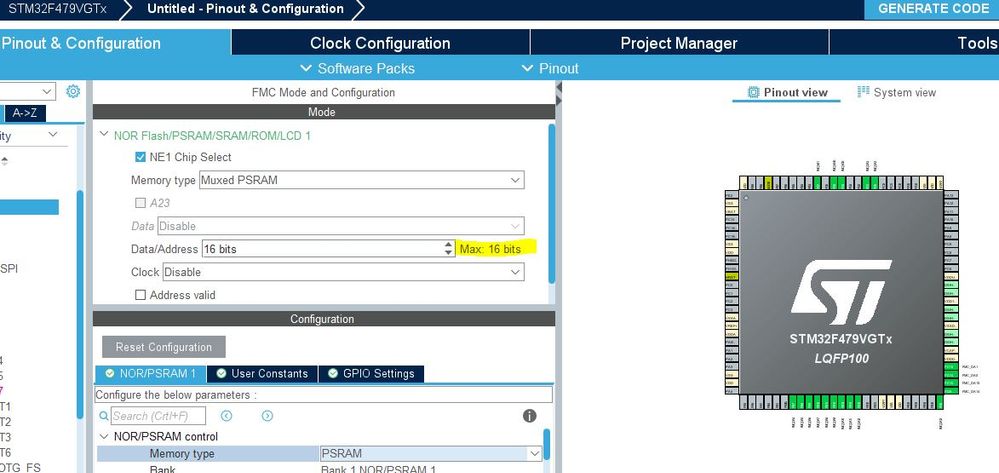The width and height of the screenshot is (999, 473).
Task: Click the Pinout view chip icon
Action: (753, 92)
